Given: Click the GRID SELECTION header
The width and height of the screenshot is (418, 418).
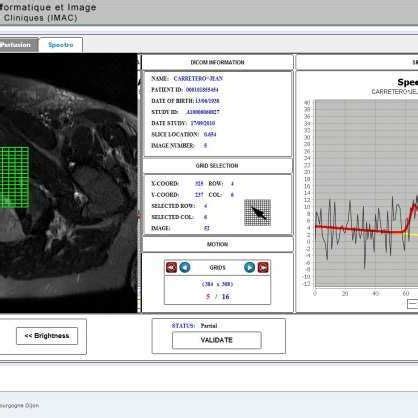Looking at the screenshot, I should 217,166.
